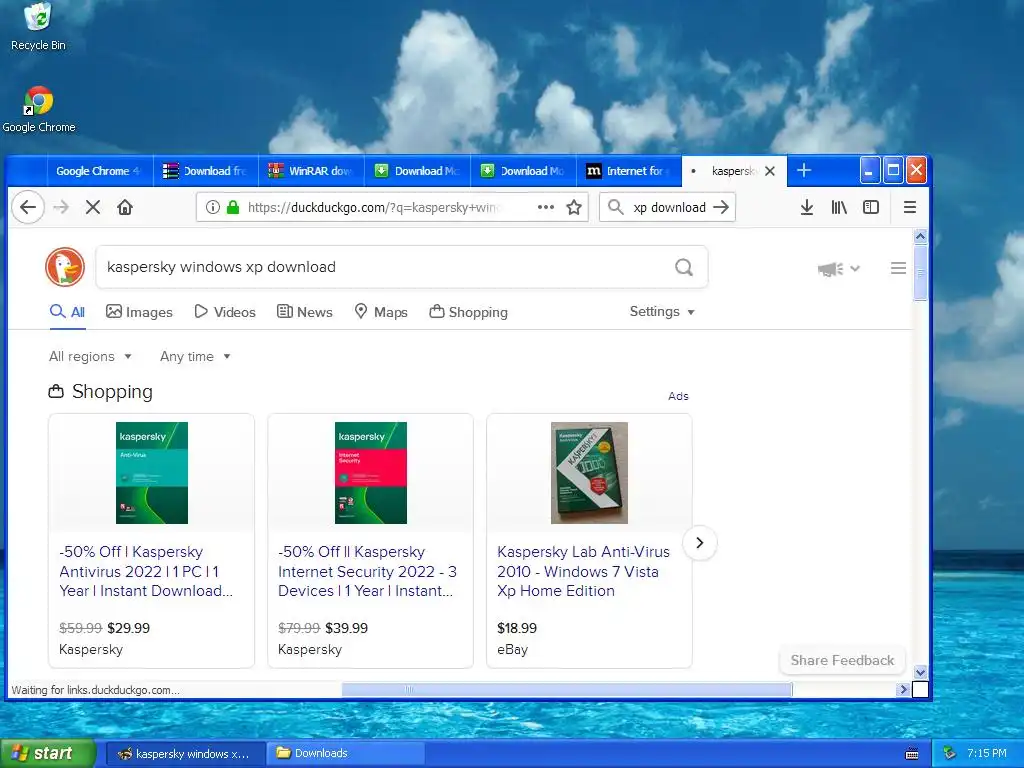Show next shopping results with the arrow

click(699, 543)
